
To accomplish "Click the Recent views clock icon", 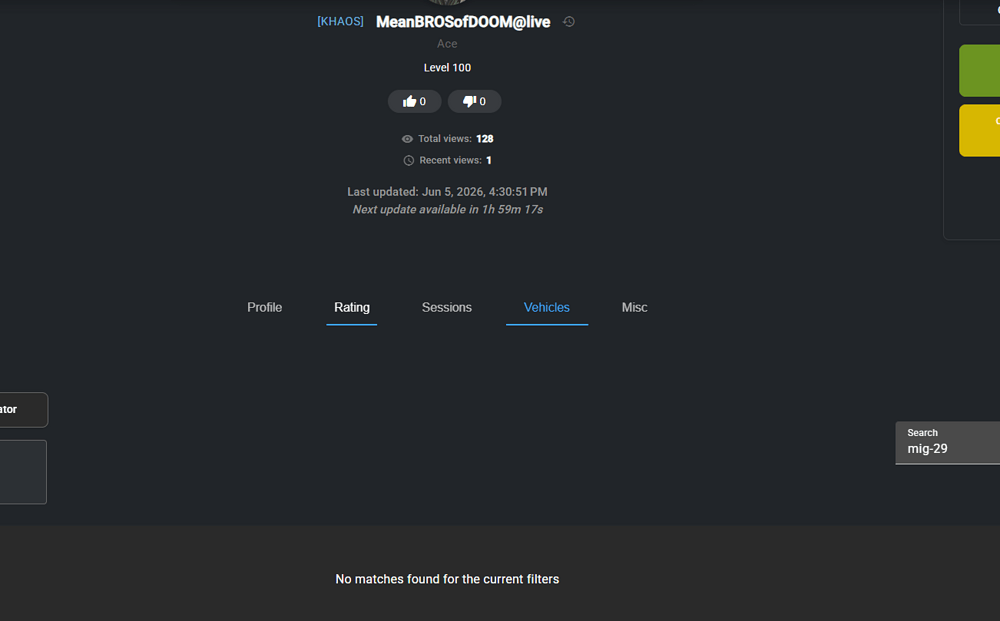I will pyautogui.click(x=409, y=161).
